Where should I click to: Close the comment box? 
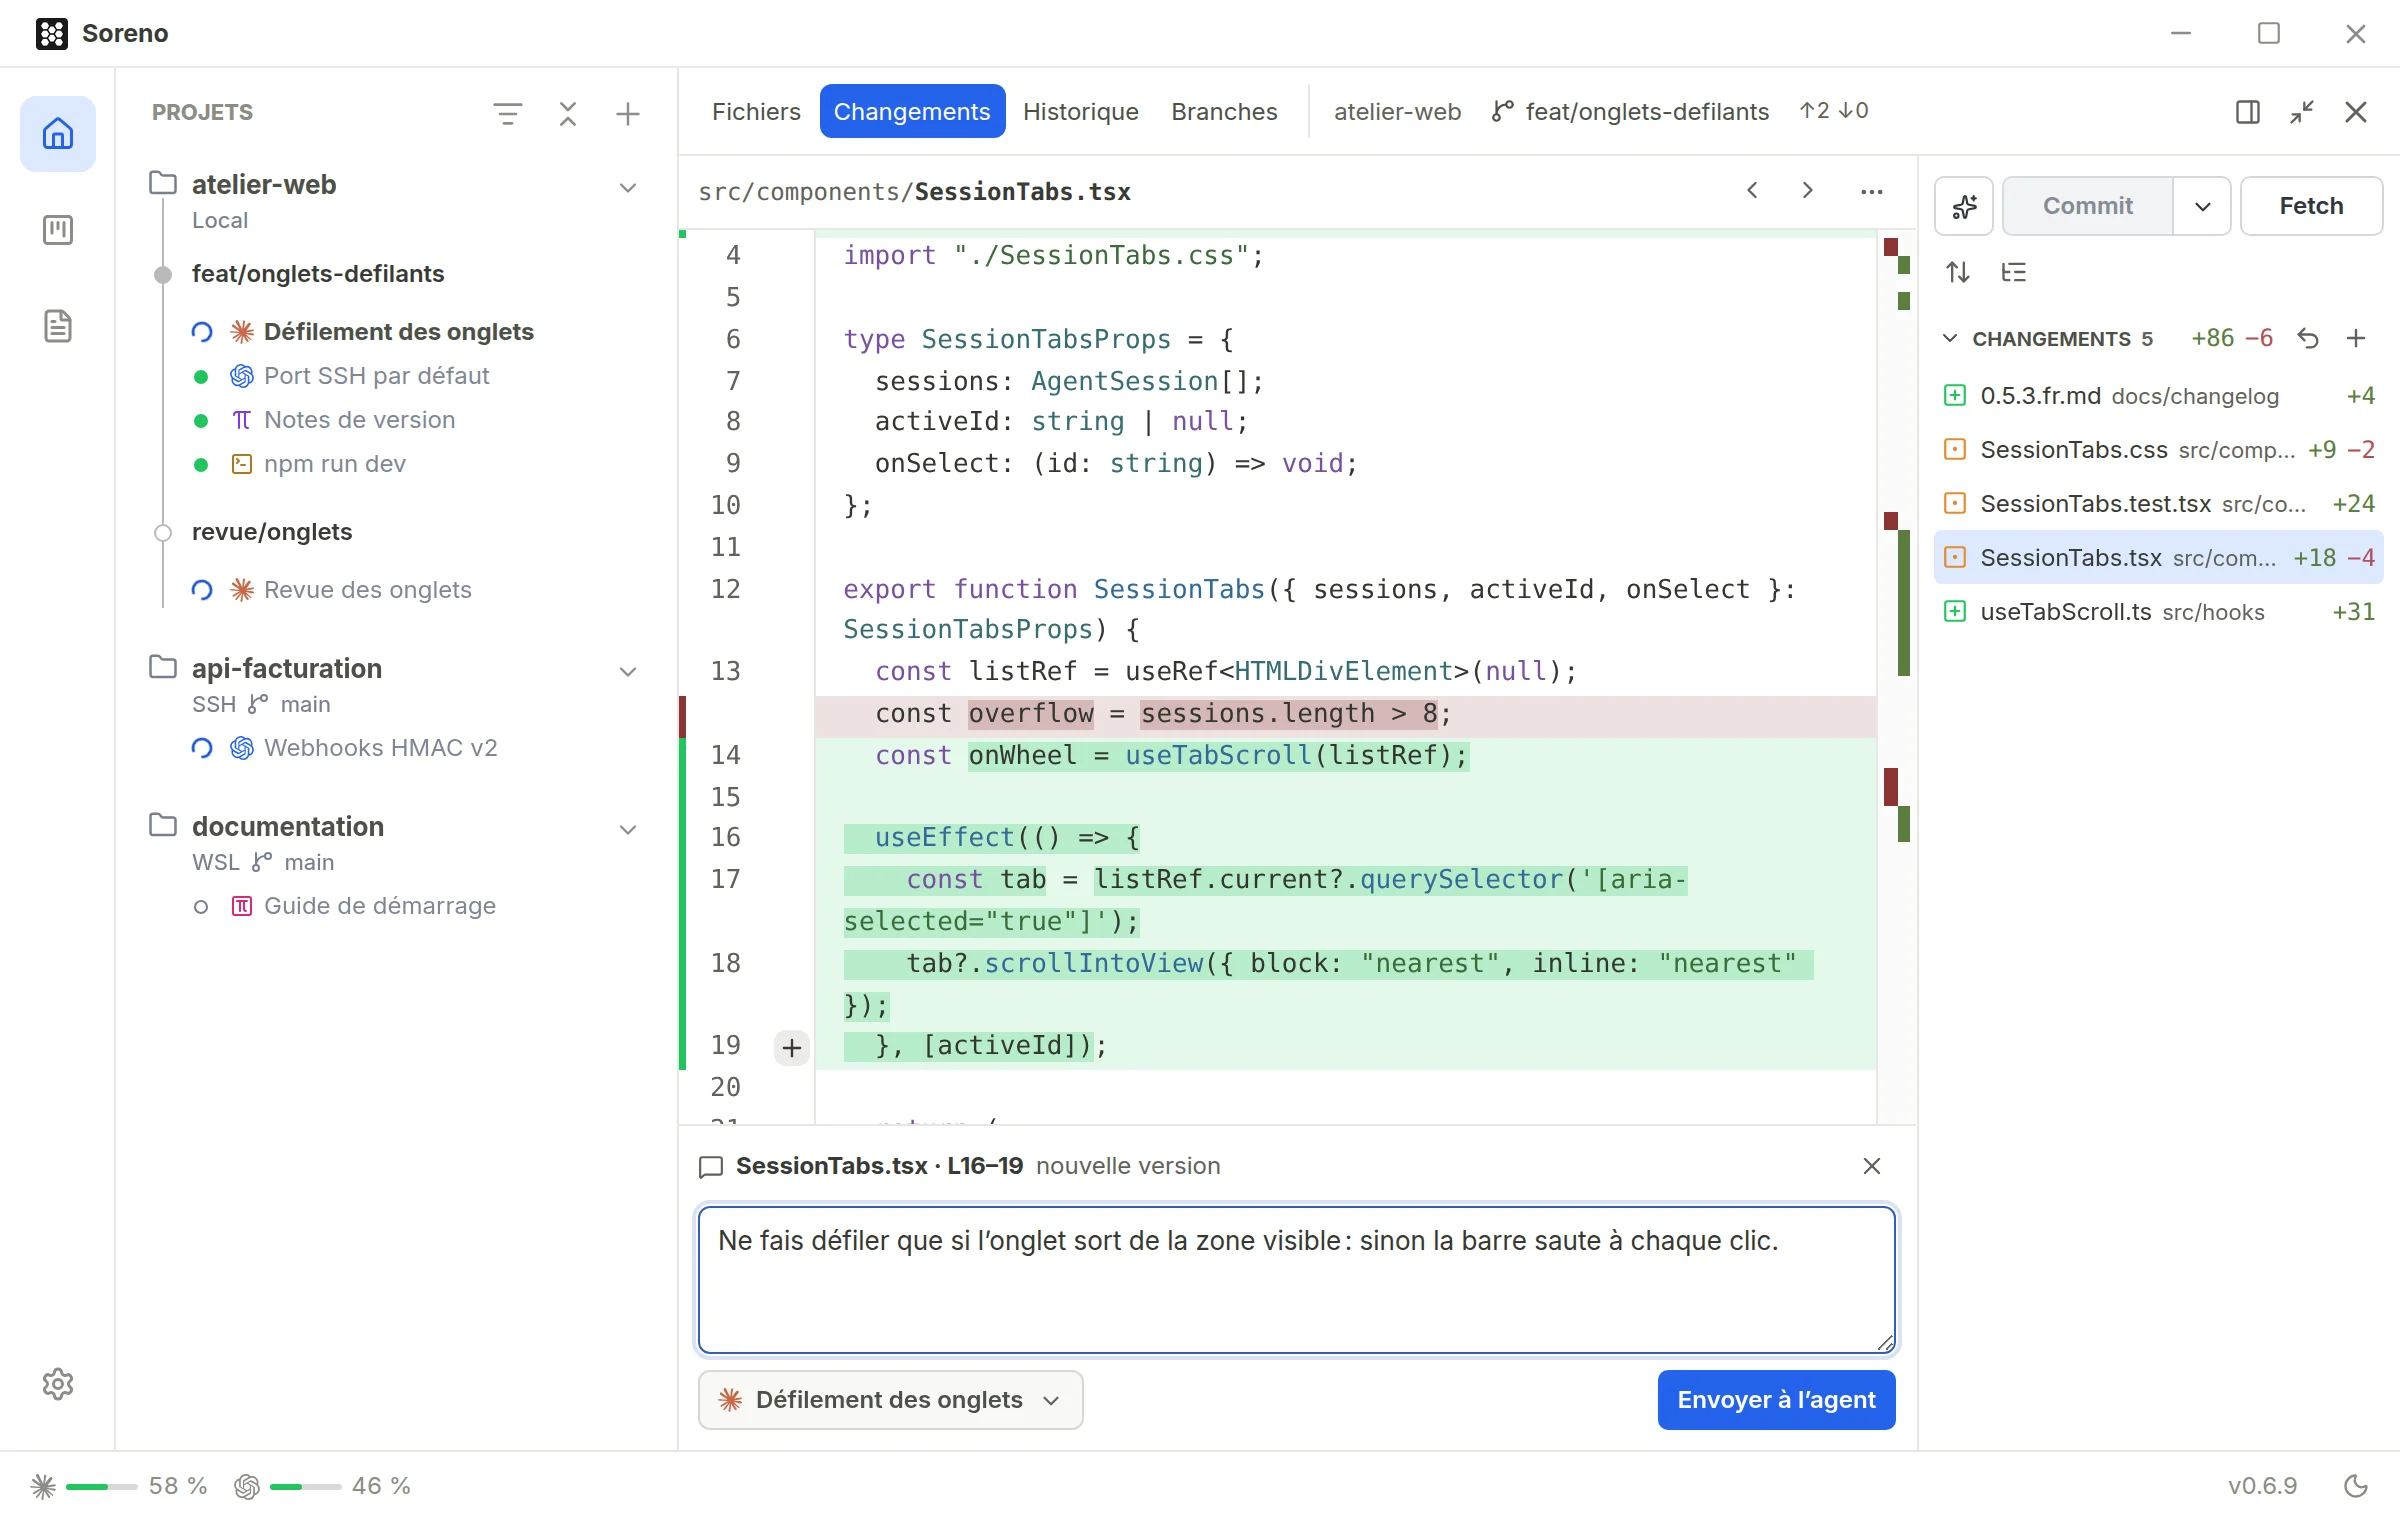point(1872,1166)
